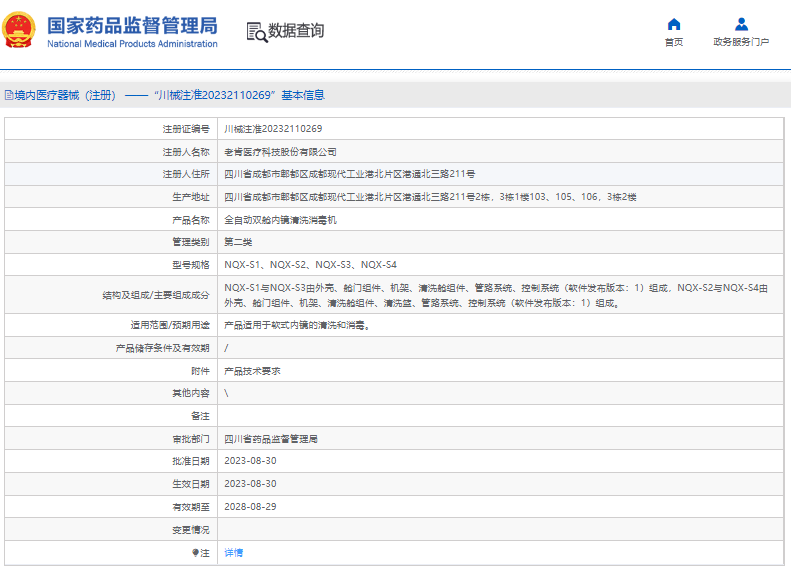Click the 审批部门 row label

coord(191,439)
